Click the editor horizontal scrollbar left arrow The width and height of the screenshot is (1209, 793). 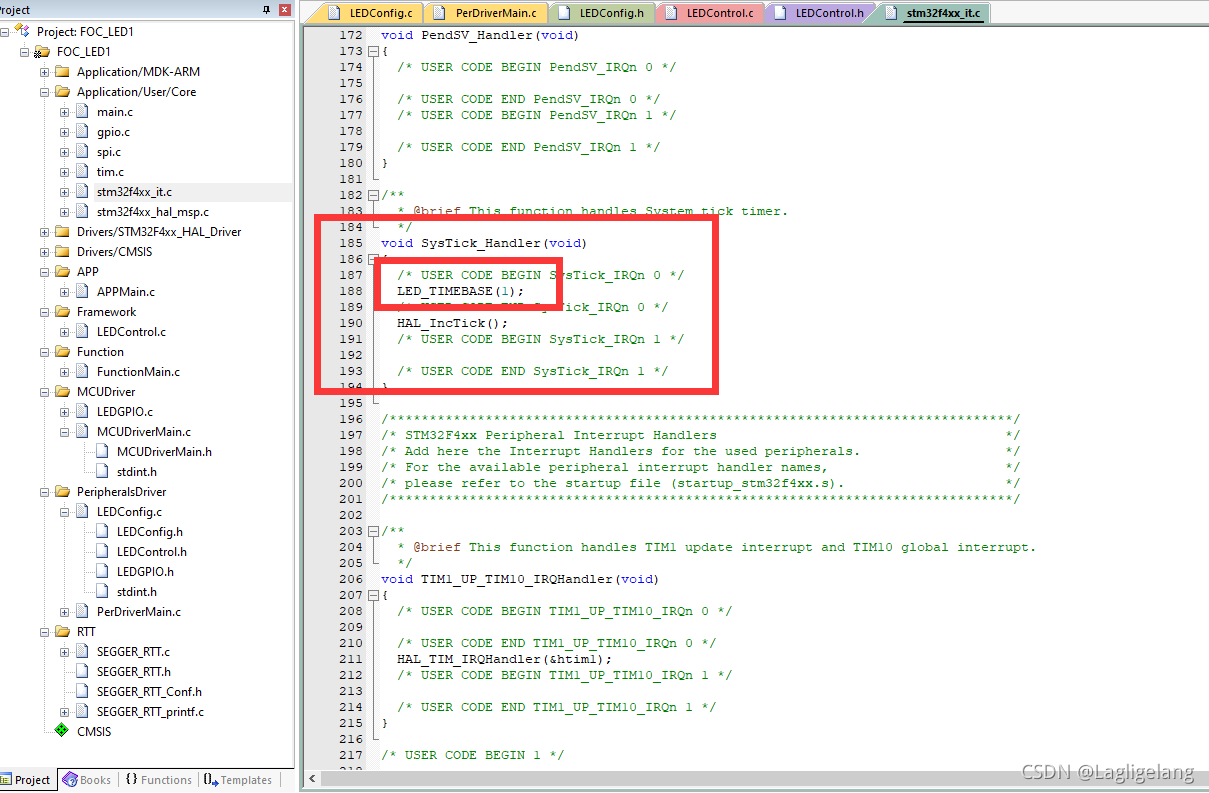coord(313,779)
